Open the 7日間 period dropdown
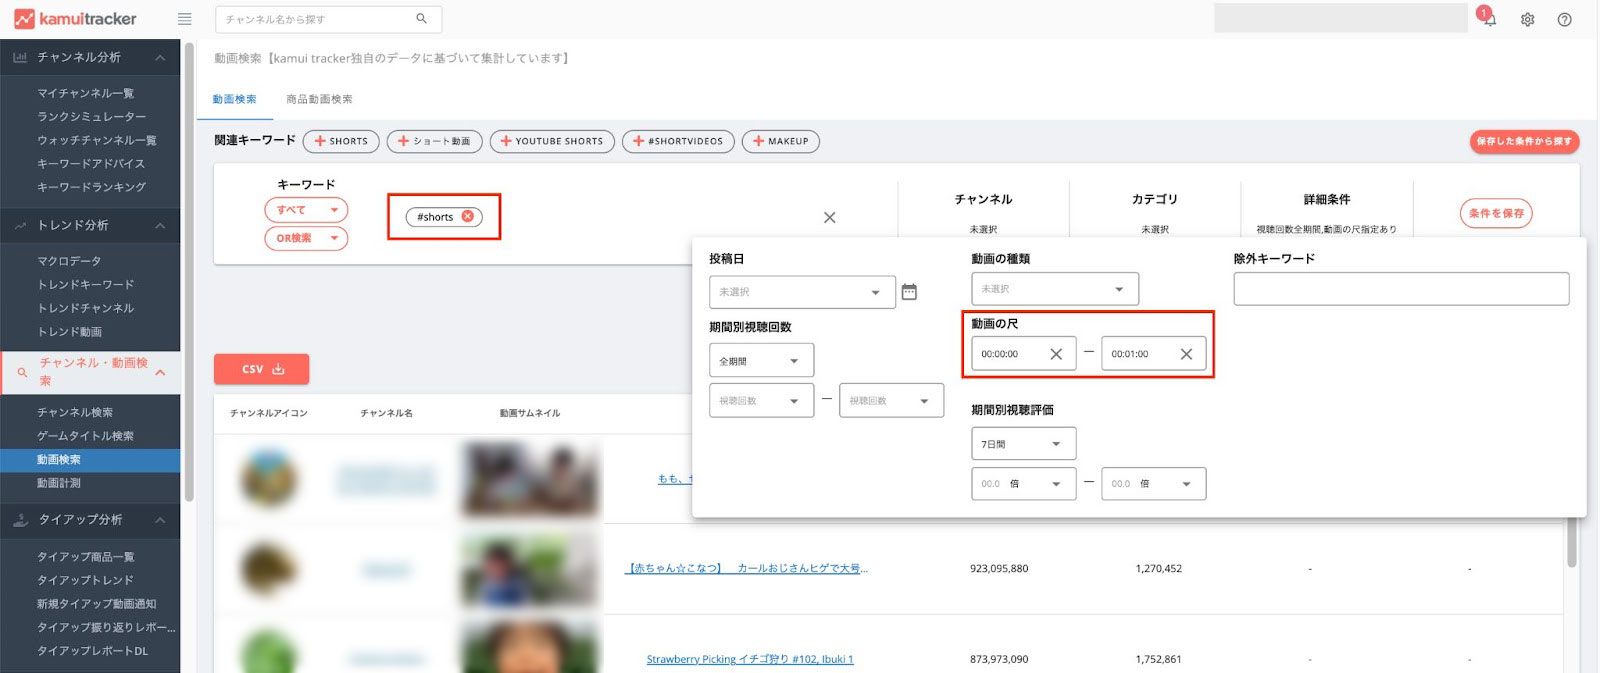The width and height of the screenshot is (1600, 673). [1023, 444]
